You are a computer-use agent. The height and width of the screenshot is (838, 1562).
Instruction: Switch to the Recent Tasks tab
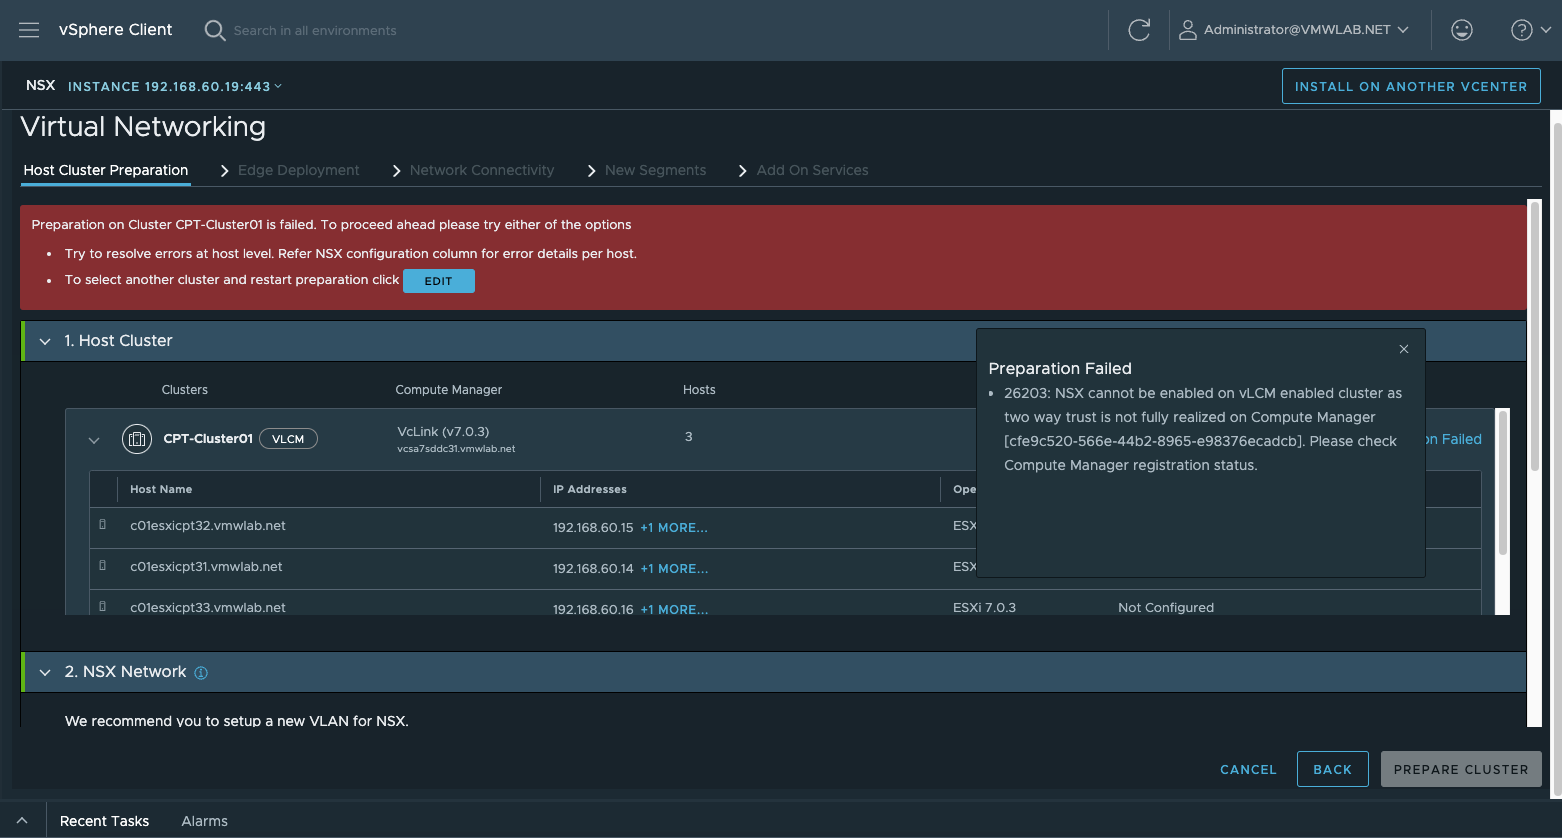104,821
